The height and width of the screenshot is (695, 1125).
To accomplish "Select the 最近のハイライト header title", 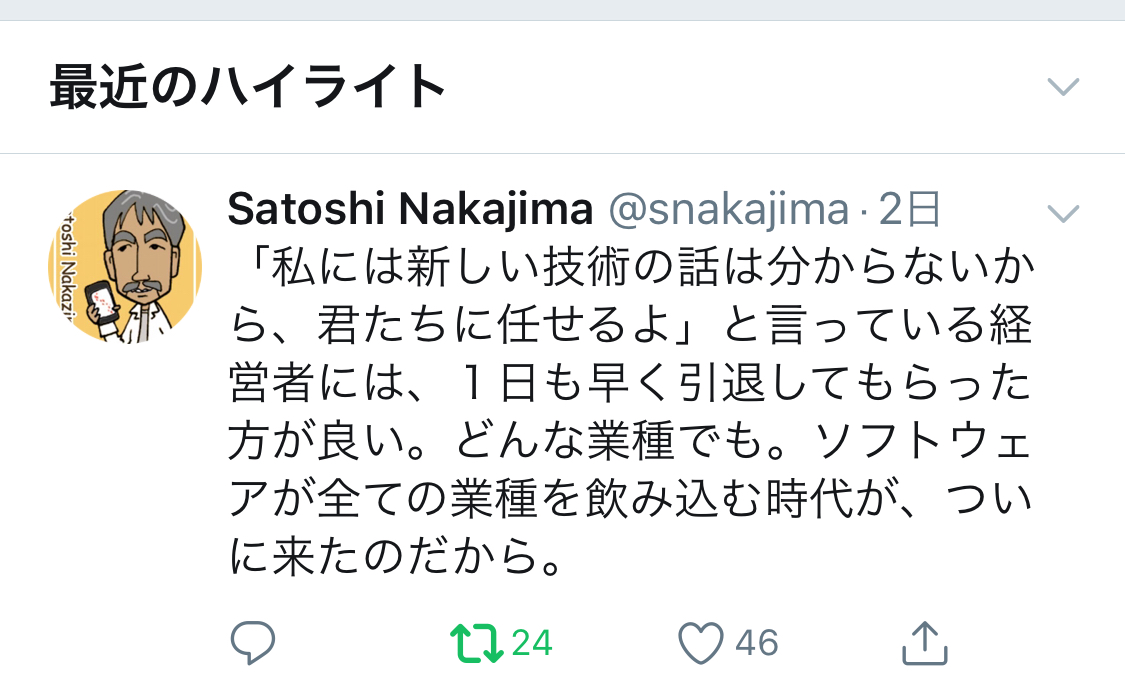I will click(x=247, y=87).
